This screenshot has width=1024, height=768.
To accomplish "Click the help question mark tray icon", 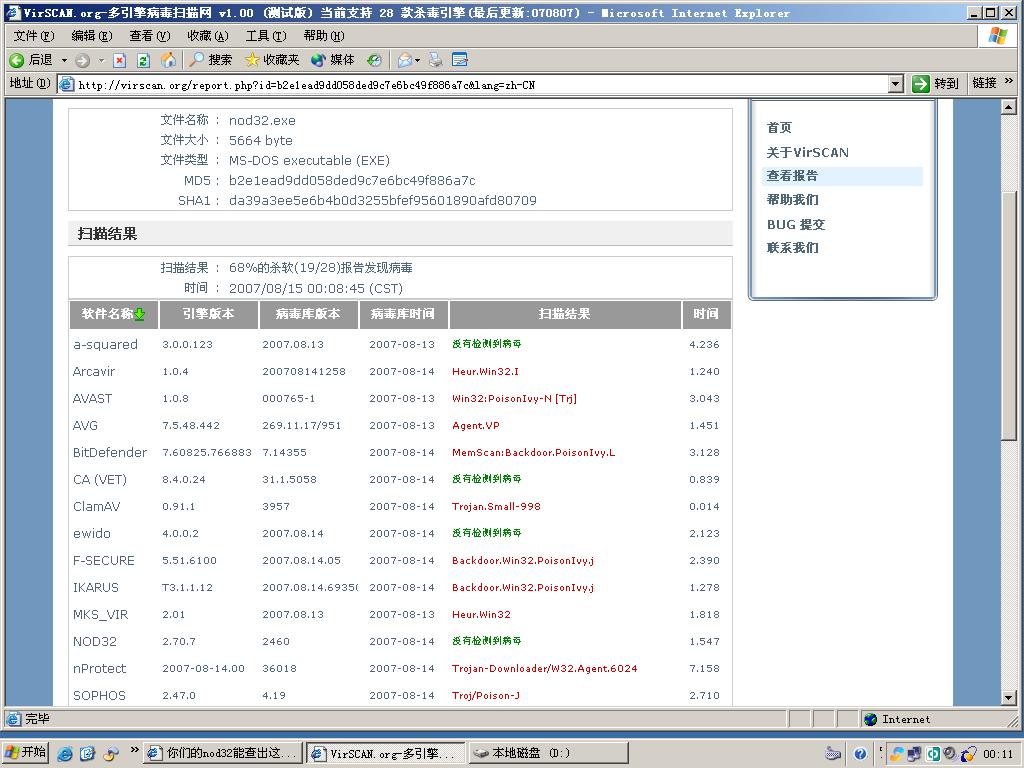I will click(x=860, y=754).
